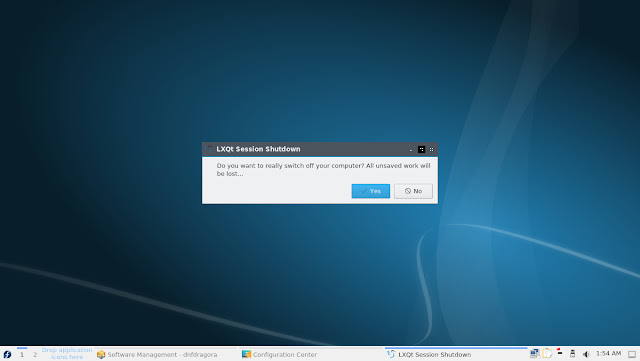
Task: Maximize the LXQt Session Shutdown dialog
Action: point(421,149)
